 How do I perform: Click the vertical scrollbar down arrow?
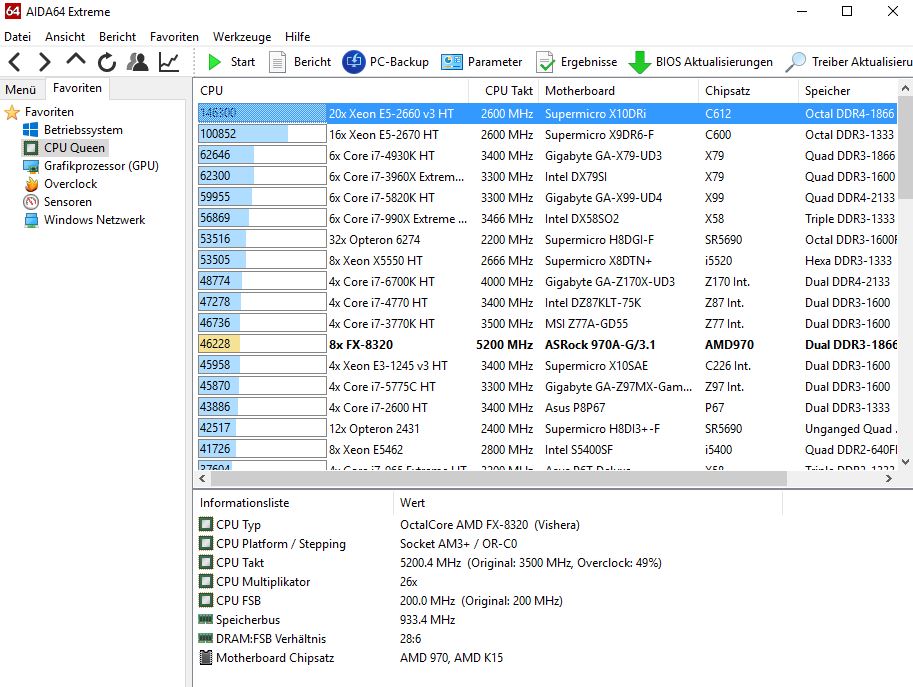tap(905, 462)
